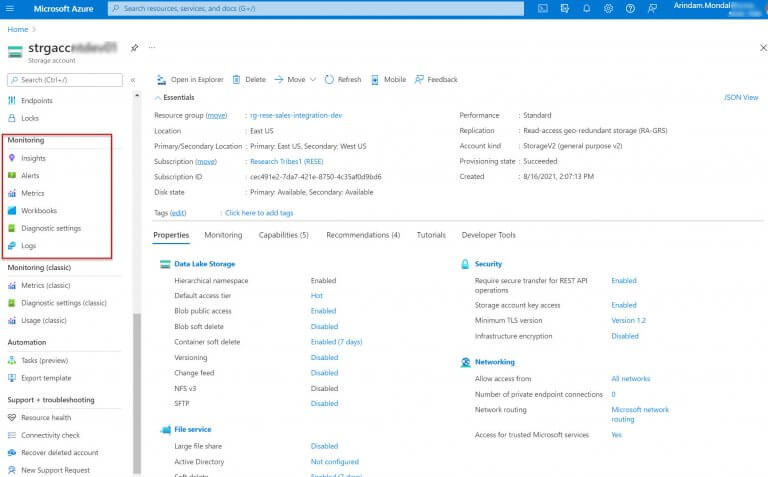Click Enabled (7 days) container soft delete
The width and height of the screenshot is (768, 477).
point(336,342)
